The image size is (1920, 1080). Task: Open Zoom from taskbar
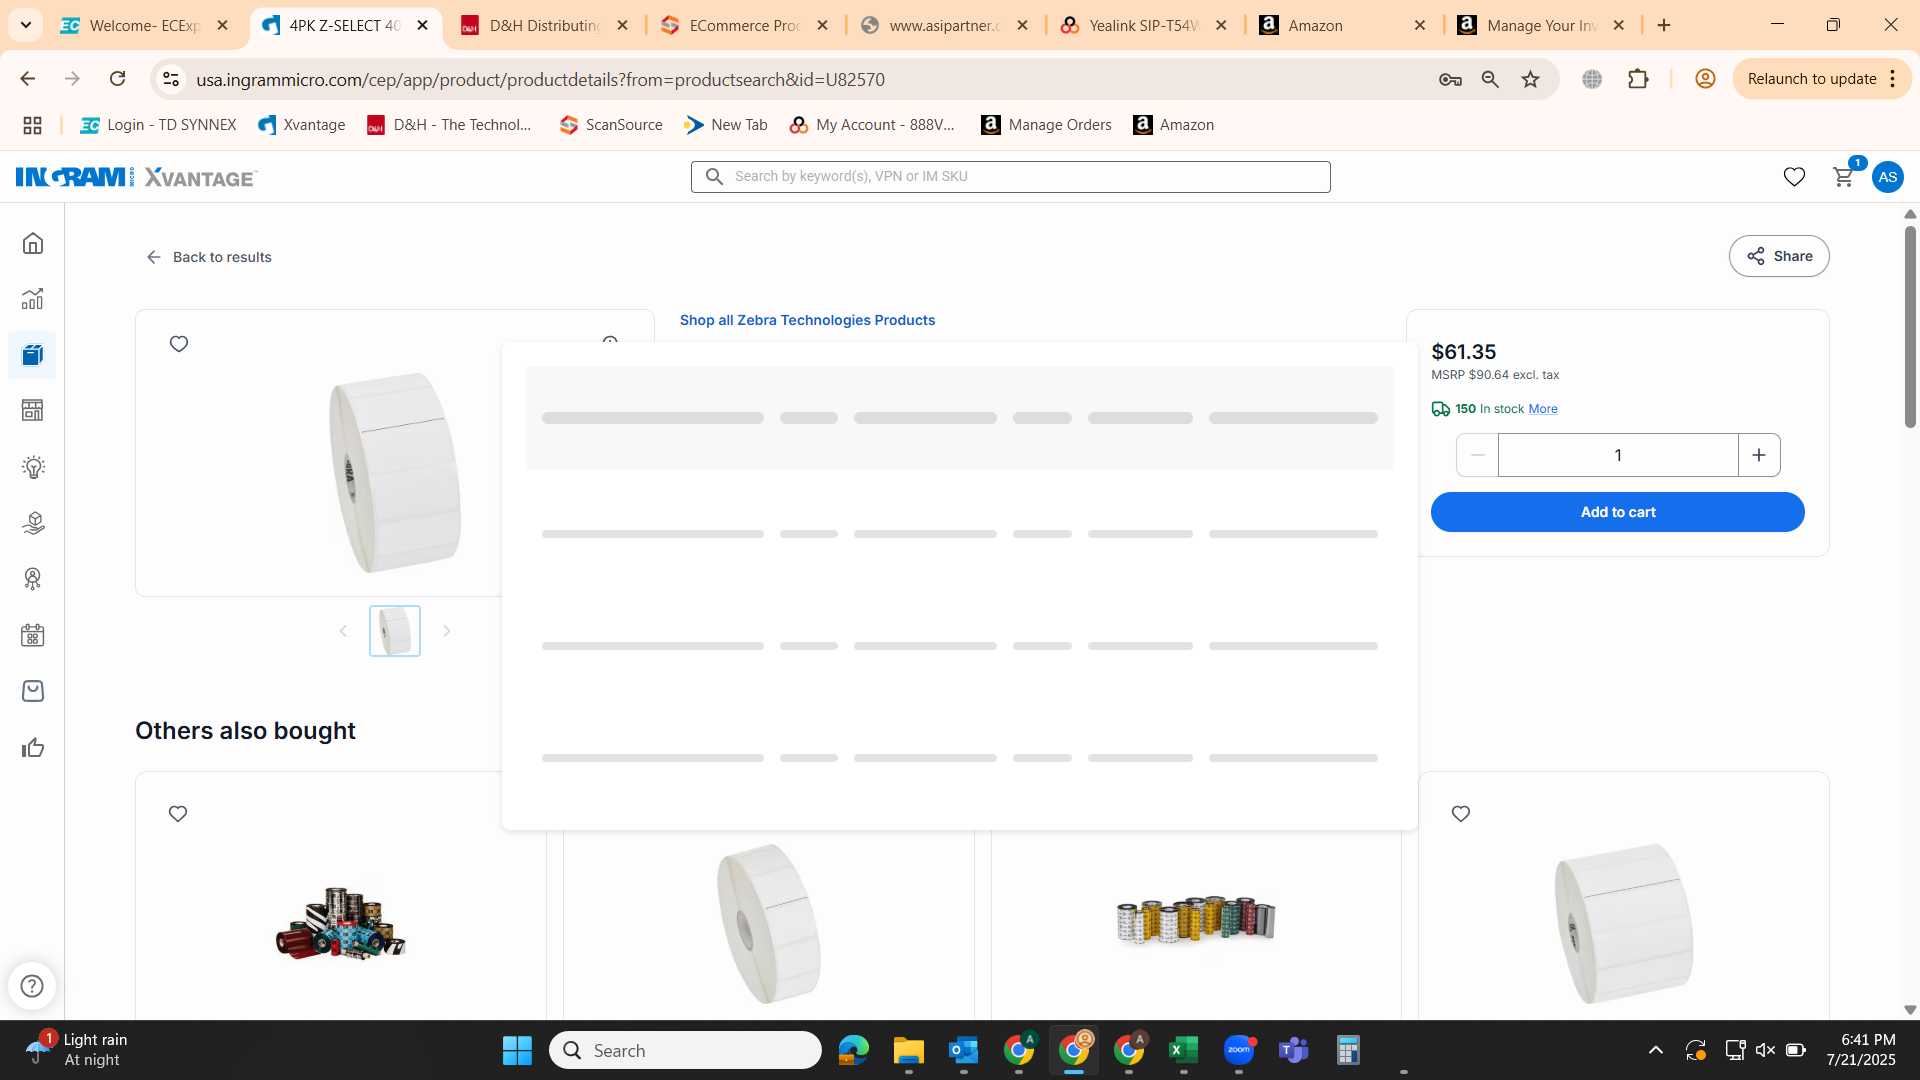tap(1238, 1050)
